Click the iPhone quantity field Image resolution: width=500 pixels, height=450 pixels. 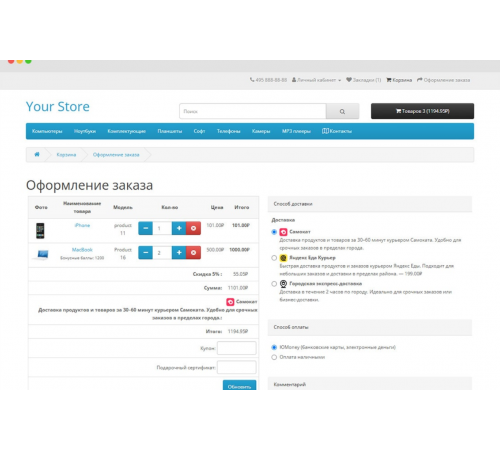coord(162,228)
